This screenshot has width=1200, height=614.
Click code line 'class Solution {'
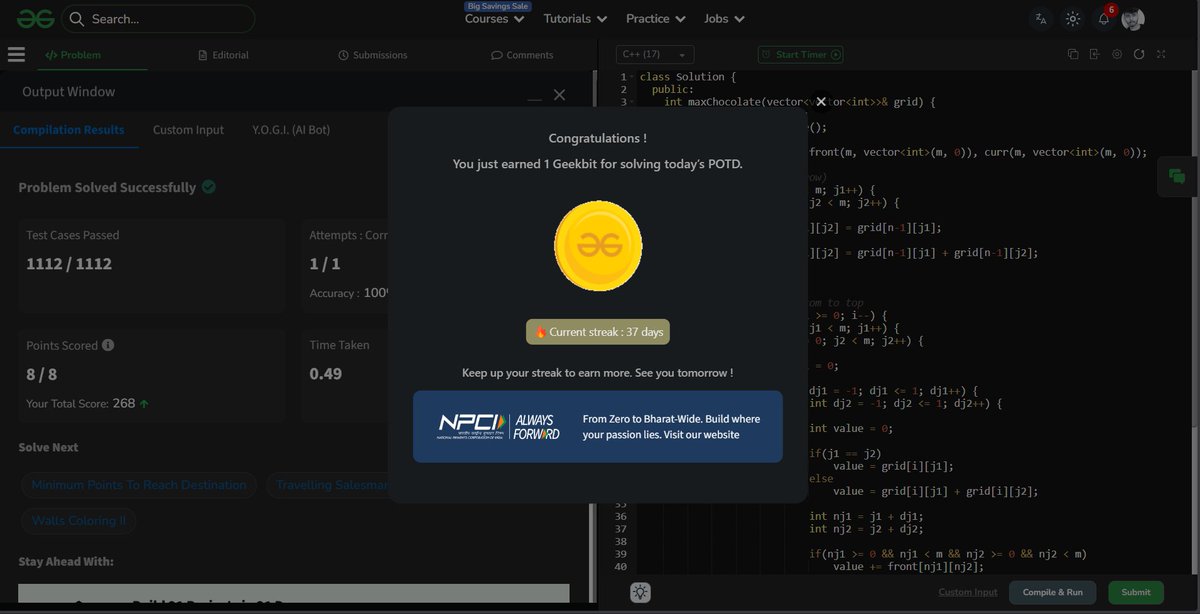pos(688,77)
